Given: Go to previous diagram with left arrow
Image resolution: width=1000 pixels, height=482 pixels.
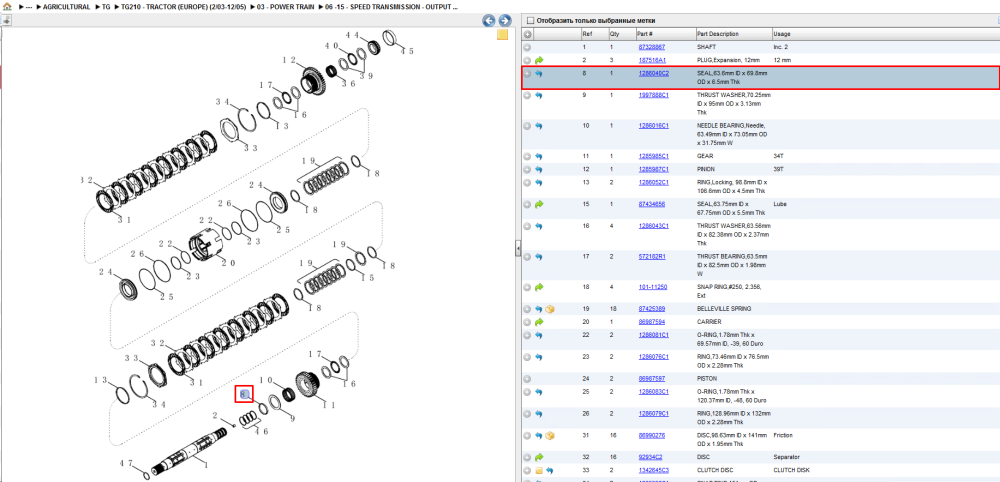Looking at the screenshot, I should point(489,20).
